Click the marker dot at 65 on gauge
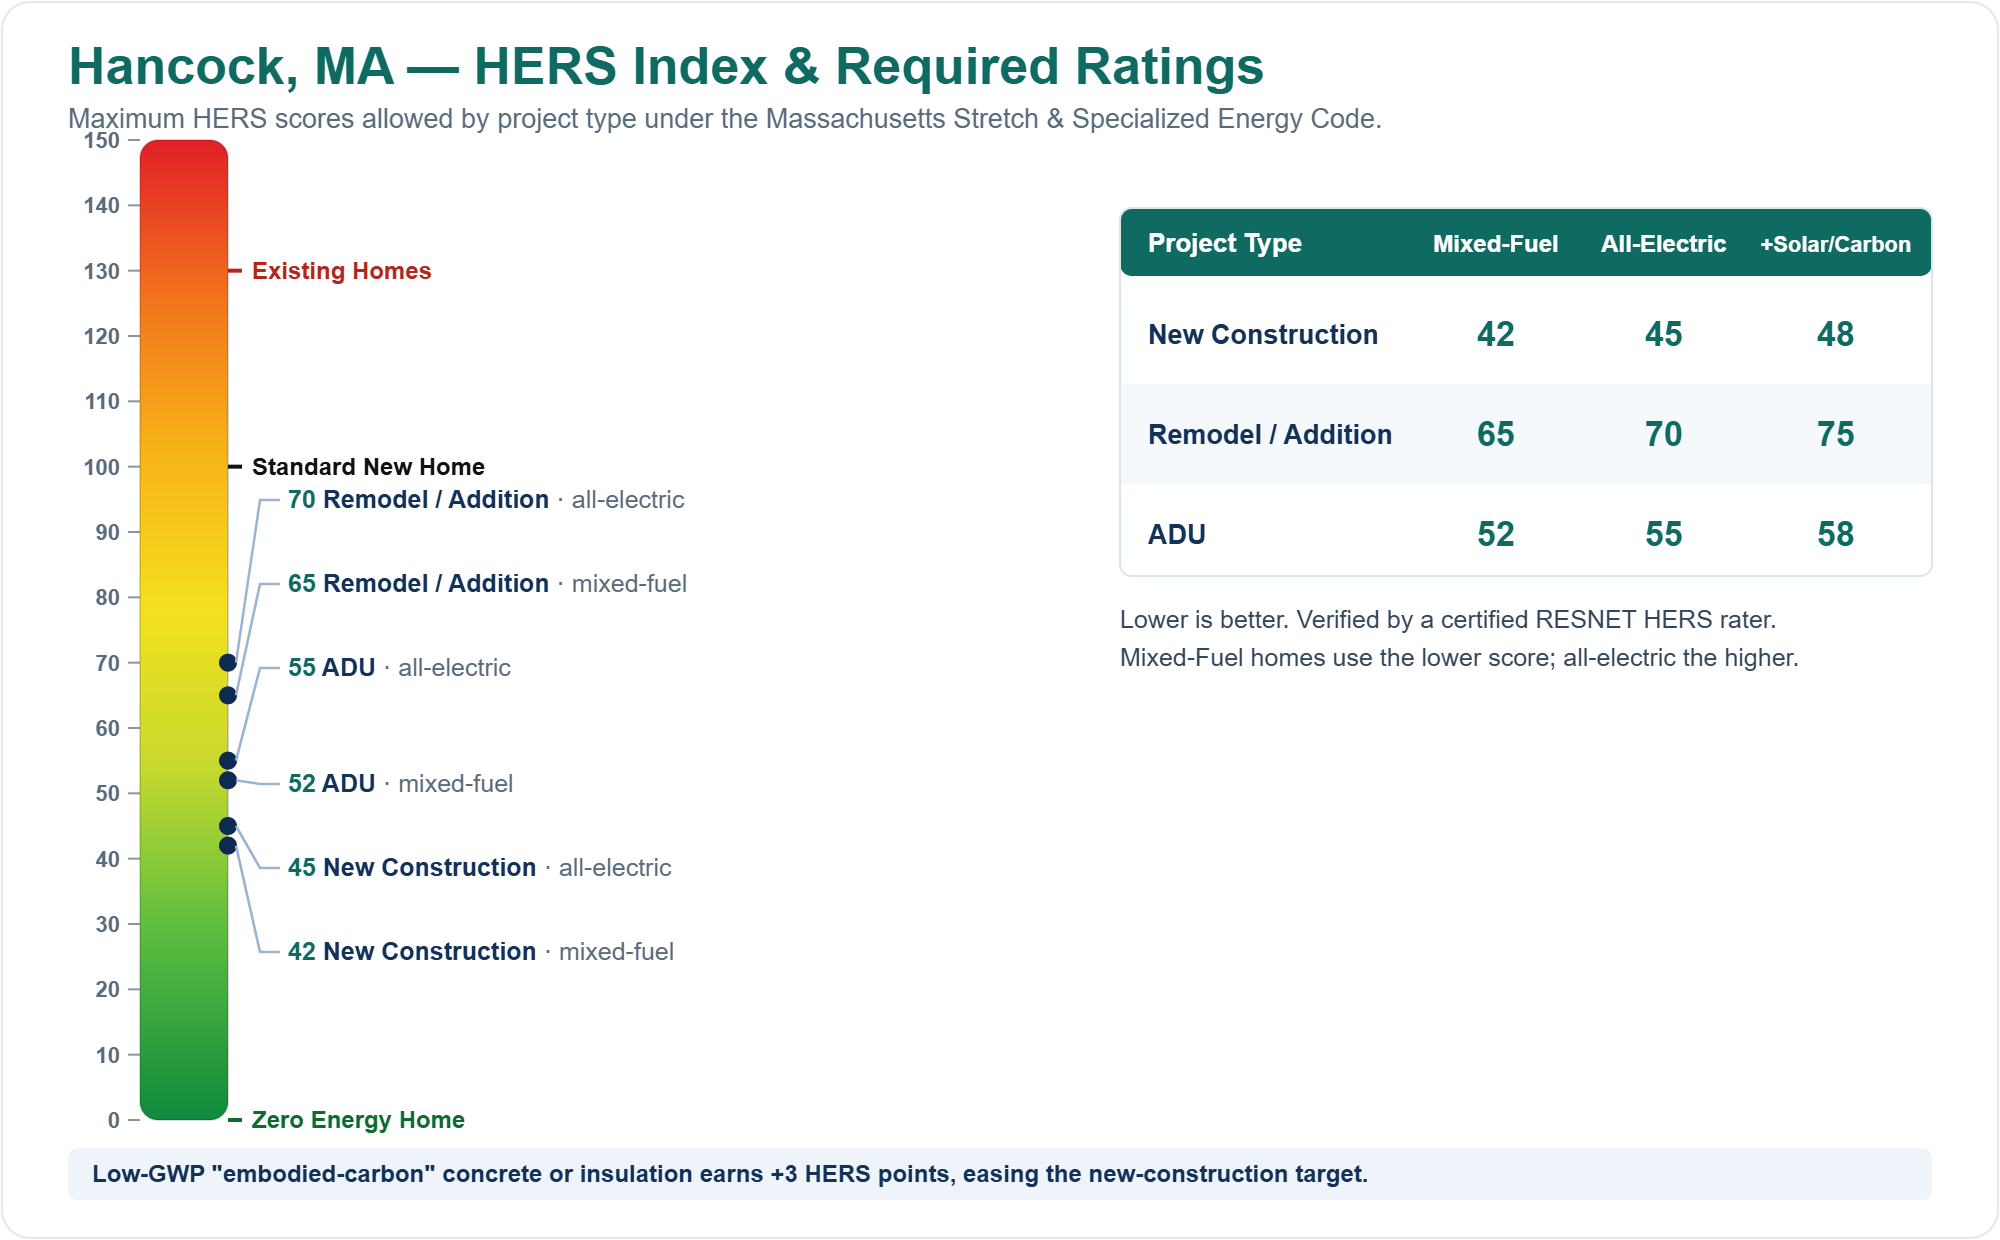Screen dimensions: 2000x1240 coord(228,695)
